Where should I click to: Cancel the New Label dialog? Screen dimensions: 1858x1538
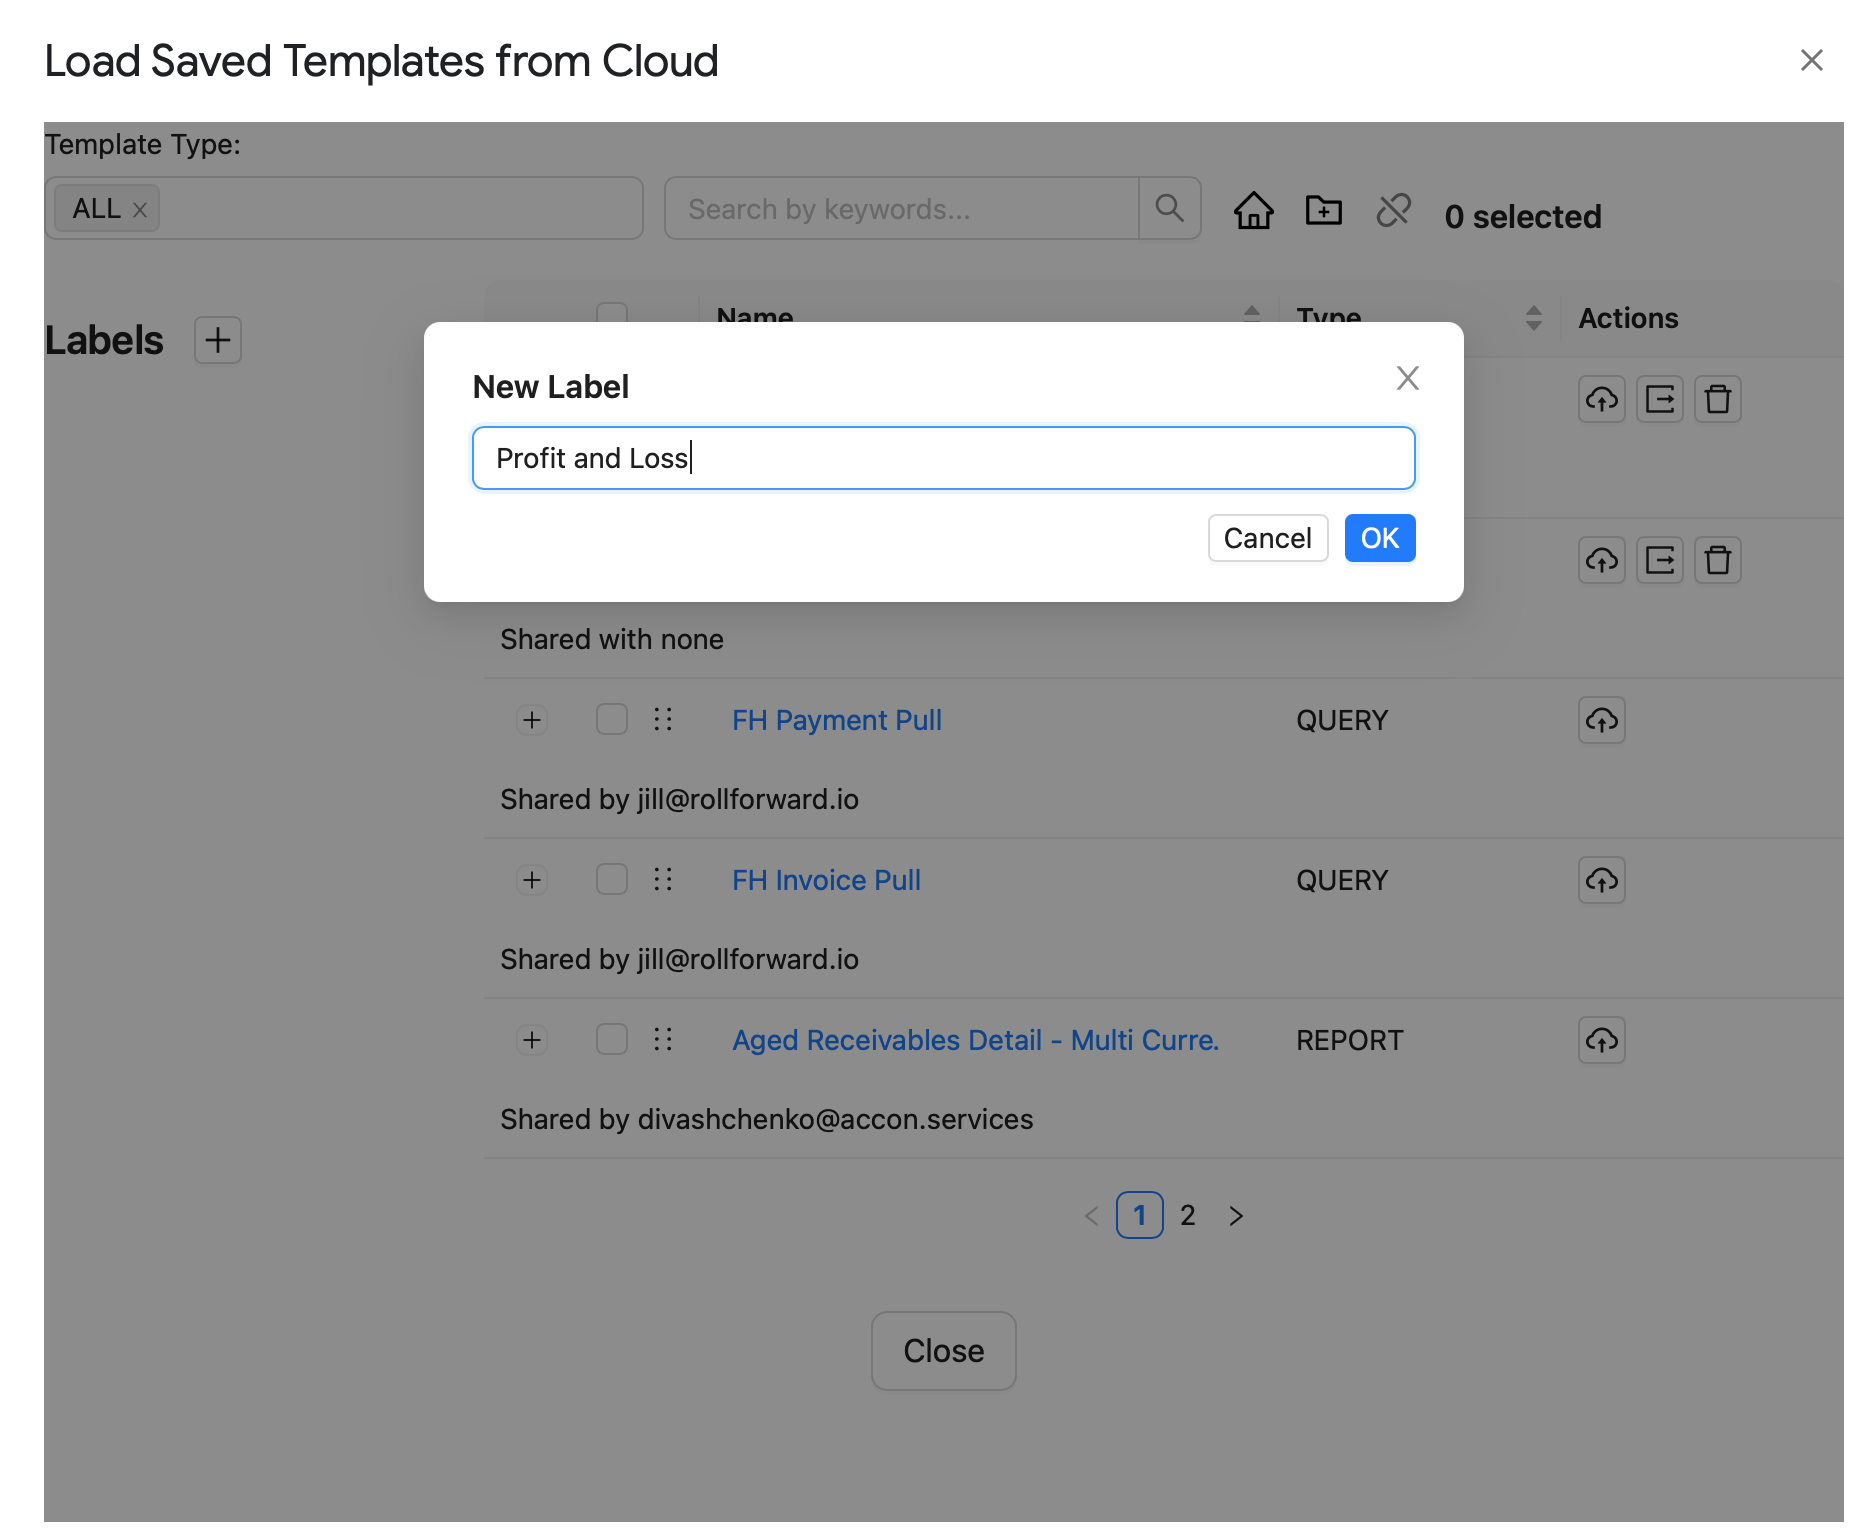pos(1267,538)
